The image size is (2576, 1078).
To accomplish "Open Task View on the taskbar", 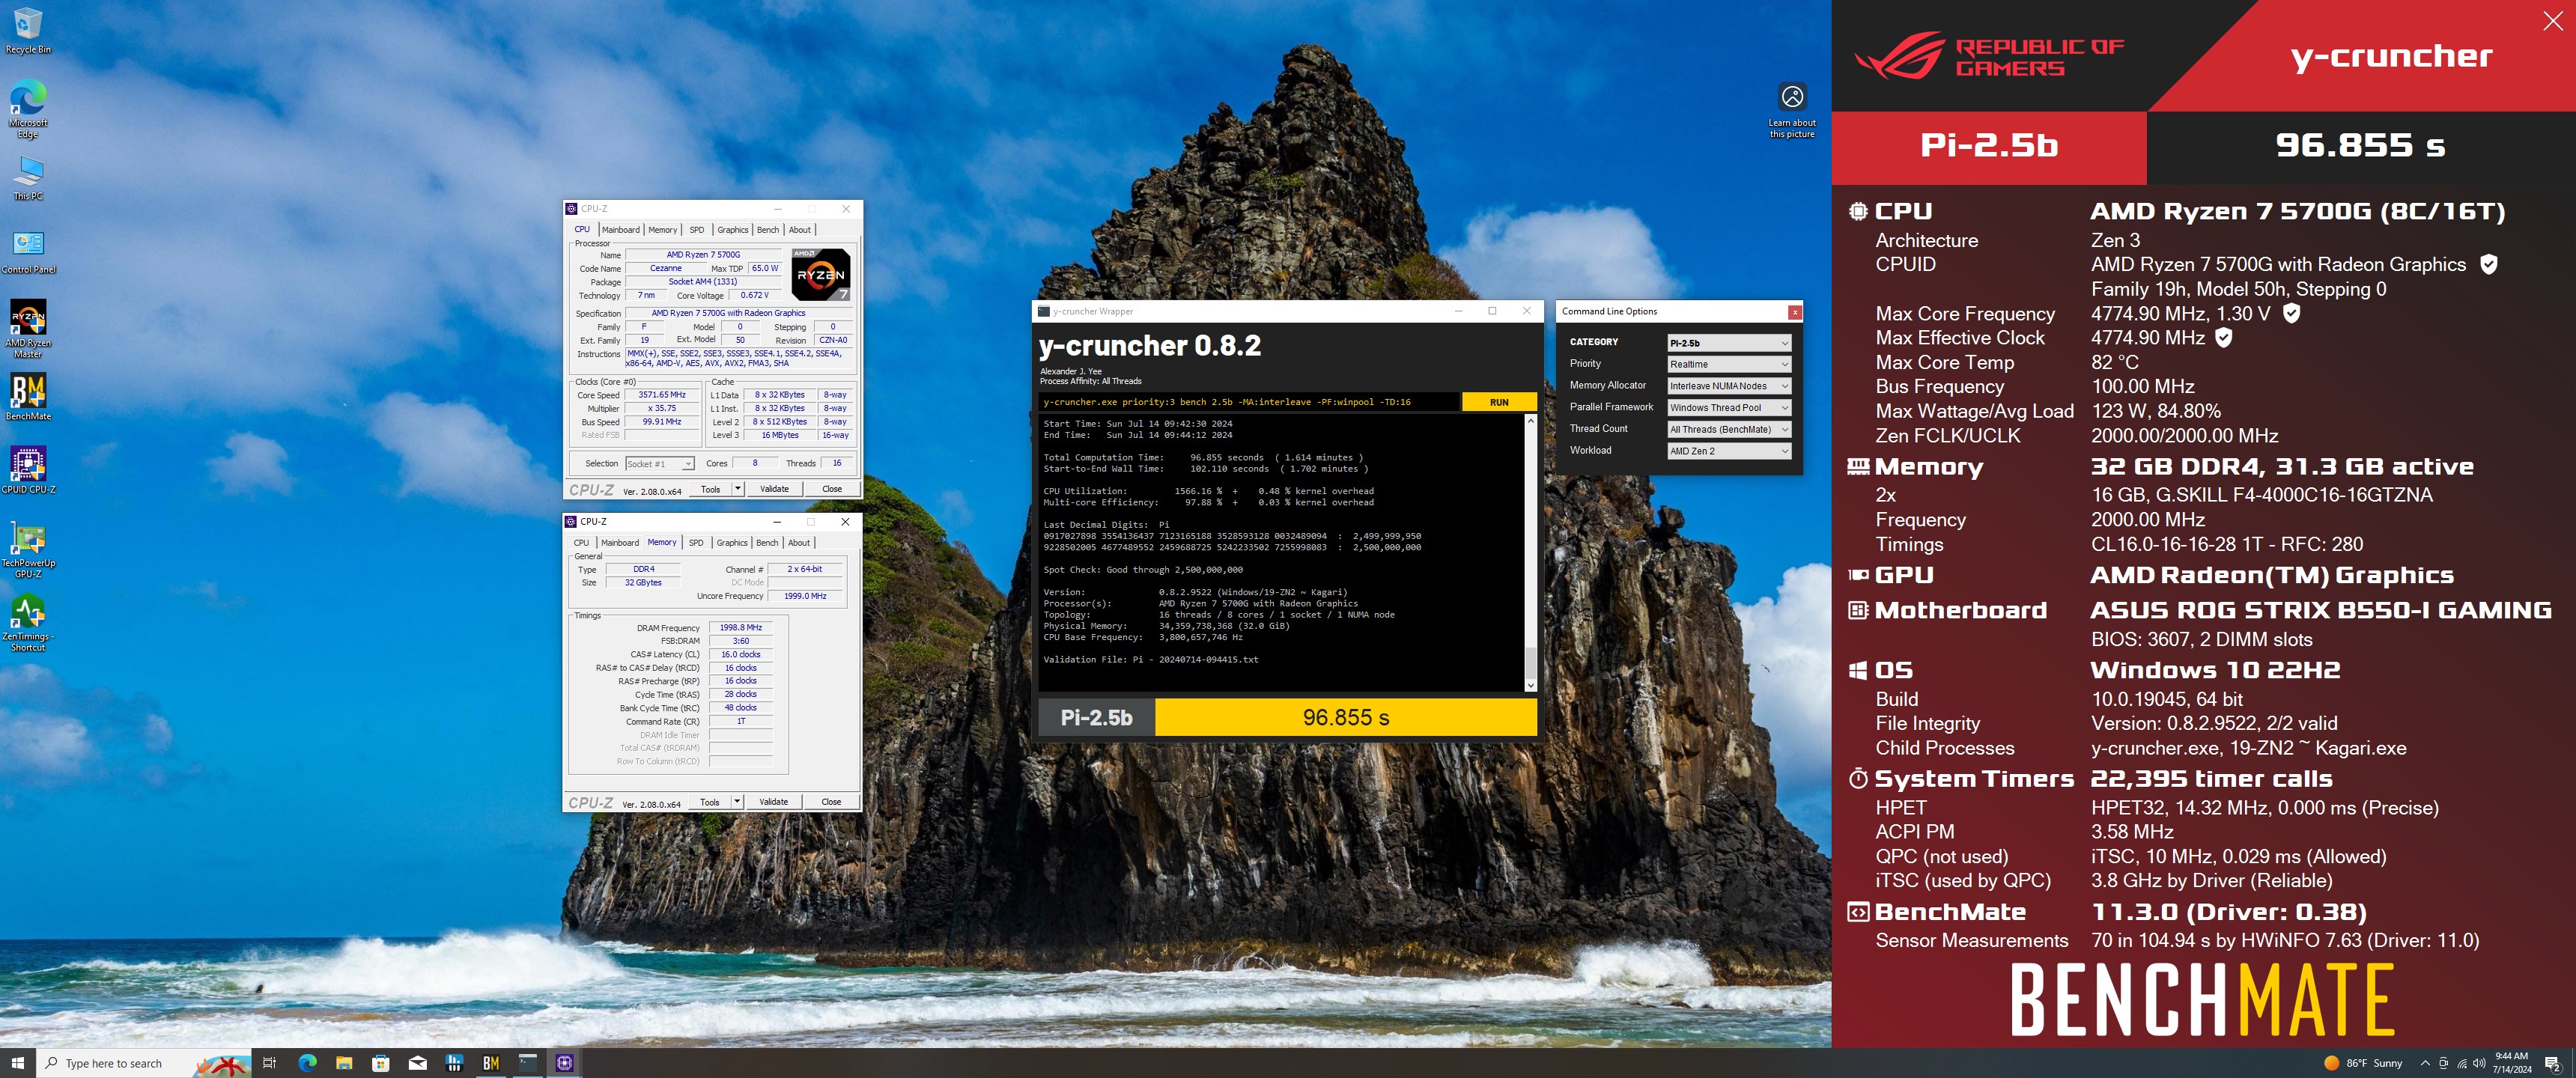I will (269, 1063).
